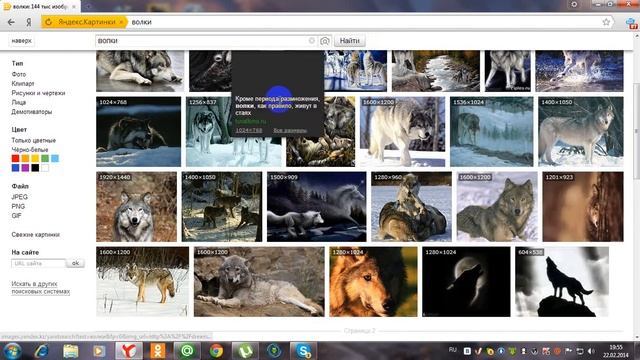The width and height of the screenshot is (640, 360).
Task: Select 'Черно-белые' color filter
Action: pyautogui.click(x=30, y=150)
